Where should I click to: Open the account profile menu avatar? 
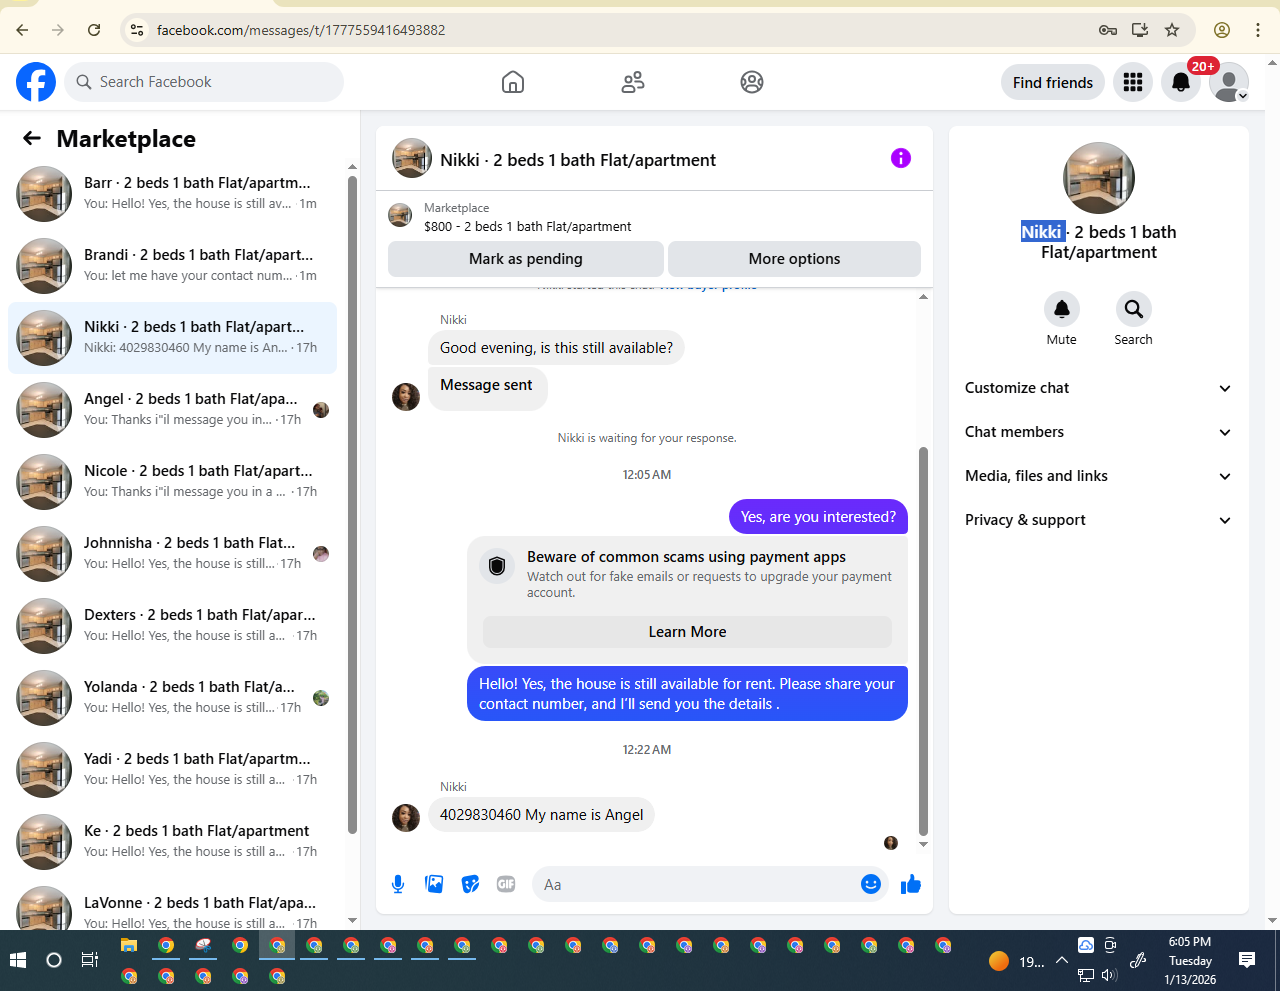coord(1229,82)
